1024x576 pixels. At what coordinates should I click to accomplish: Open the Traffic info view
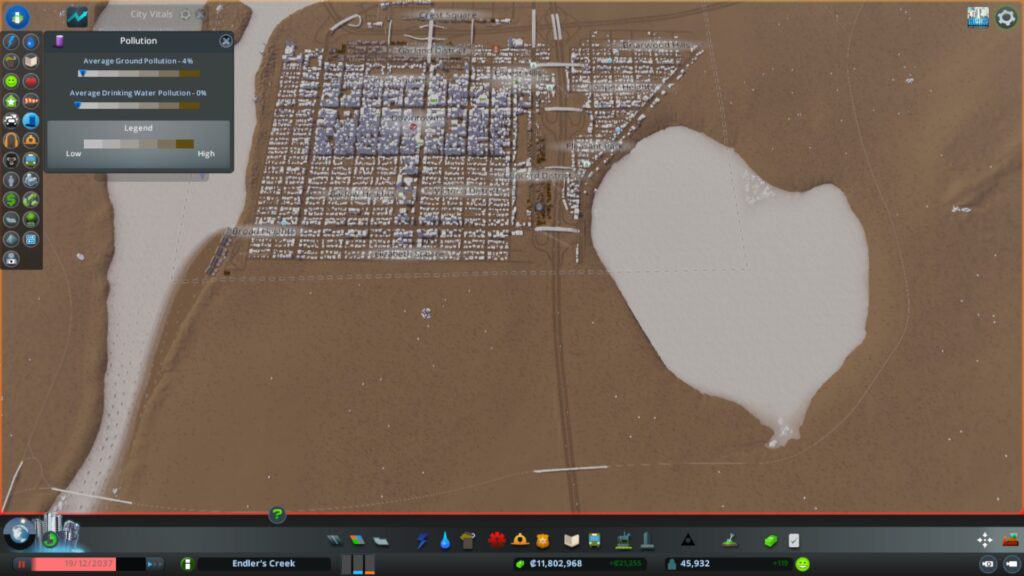tap(11, 120)
